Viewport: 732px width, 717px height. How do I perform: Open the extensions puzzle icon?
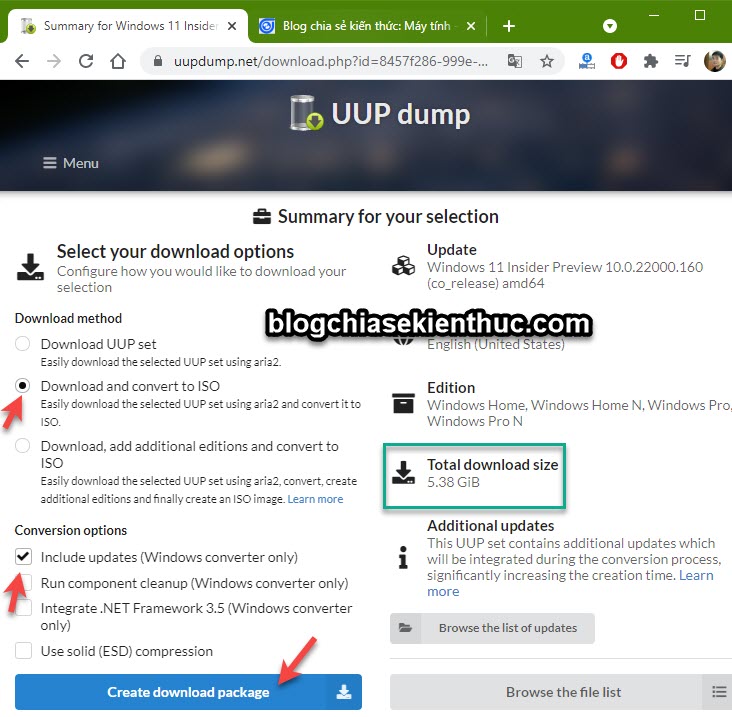pos(650,61)
